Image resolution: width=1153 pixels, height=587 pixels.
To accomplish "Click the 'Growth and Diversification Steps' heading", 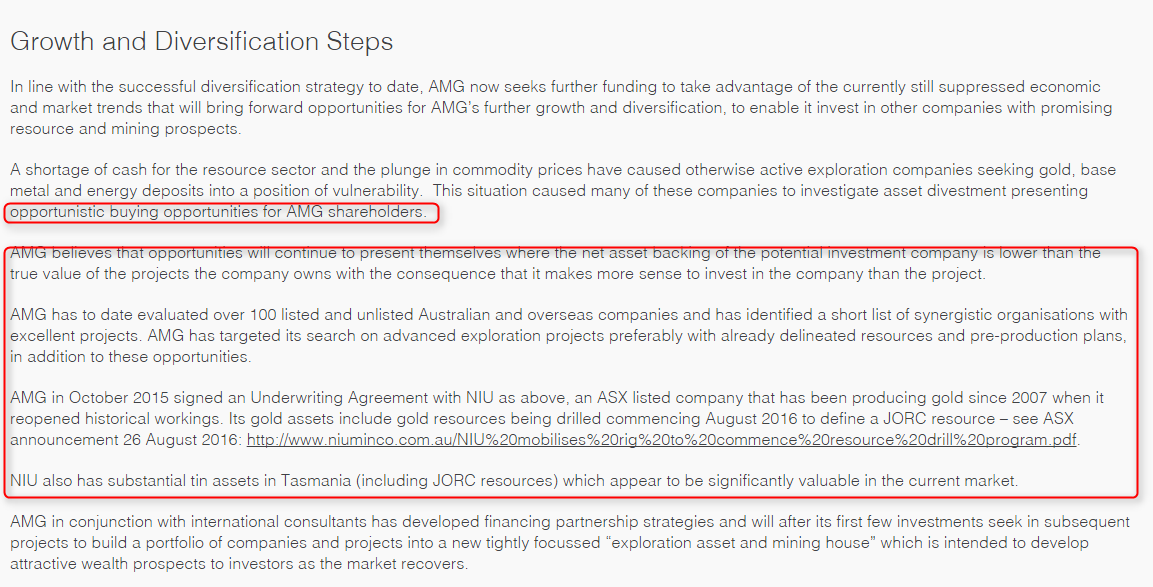I will click(x=201, y=41).
